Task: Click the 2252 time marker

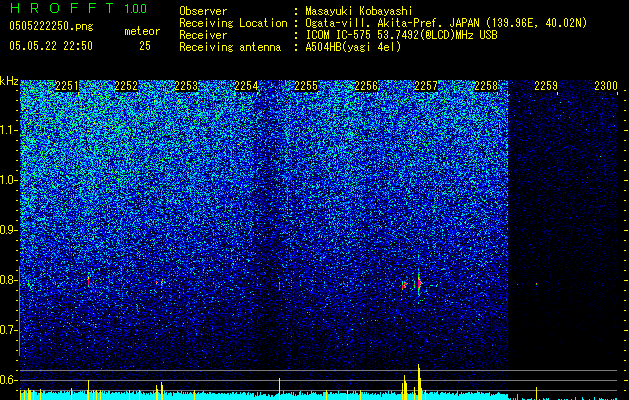Action: (x=126, y=86)
